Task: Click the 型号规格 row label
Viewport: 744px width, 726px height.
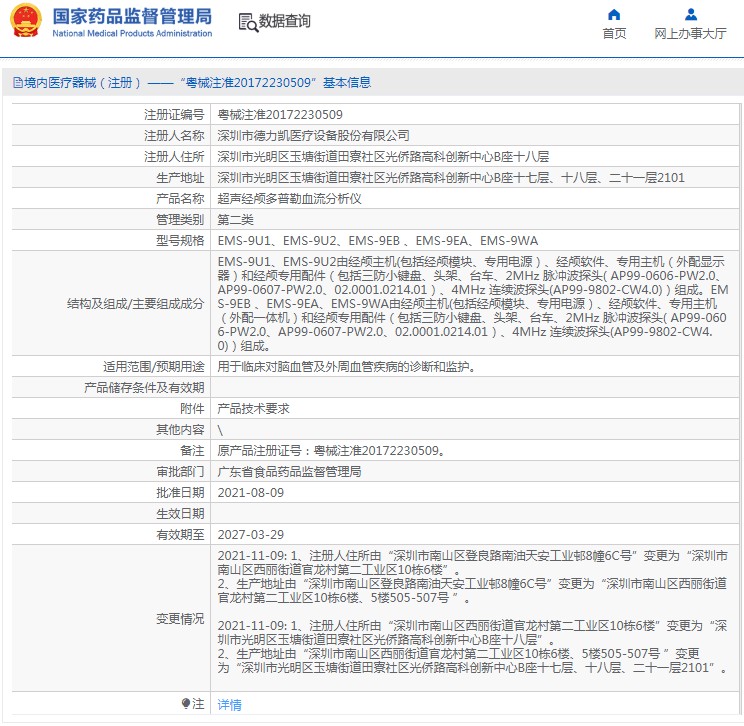Action: click(x=180, y=241)
